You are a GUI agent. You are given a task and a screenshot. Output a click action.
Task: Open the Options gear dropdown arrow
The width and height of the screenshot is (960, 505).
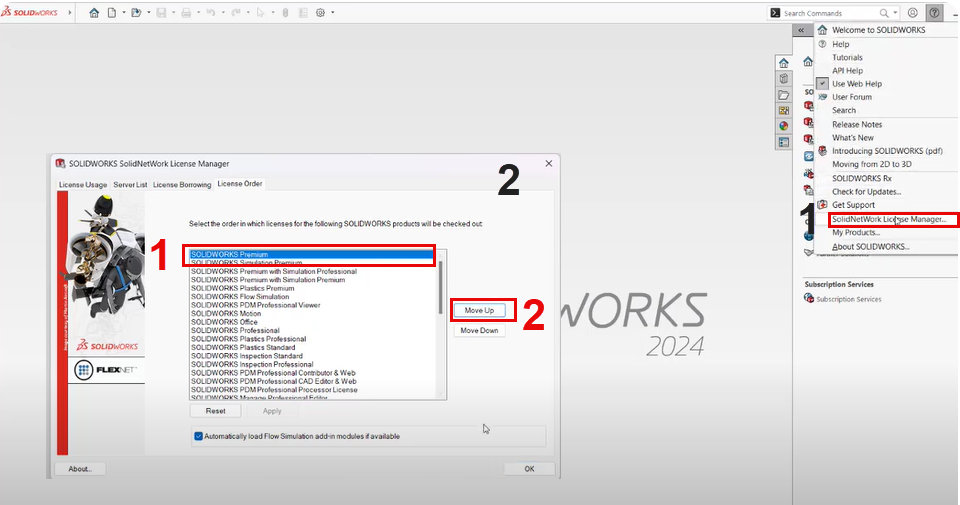[x=332, y=13]
